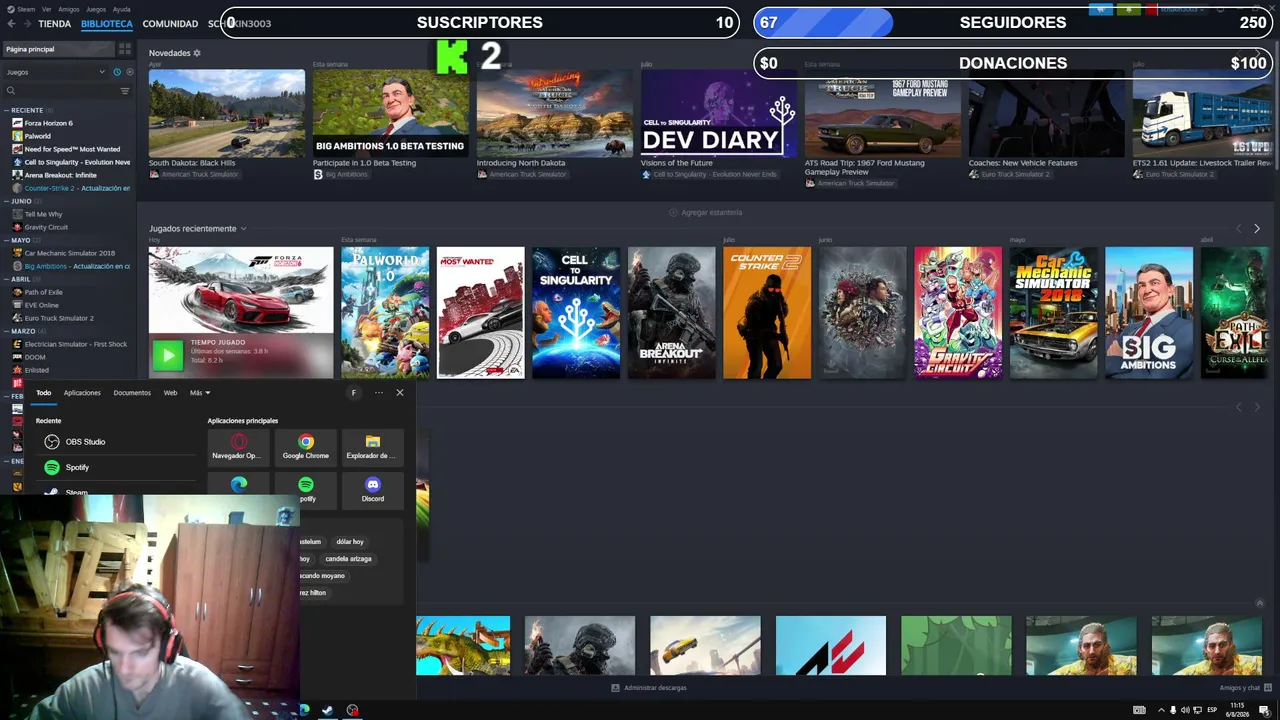Open OBS Studio from recent list
The image size is (1280, 720).
[x=118, y=442]
